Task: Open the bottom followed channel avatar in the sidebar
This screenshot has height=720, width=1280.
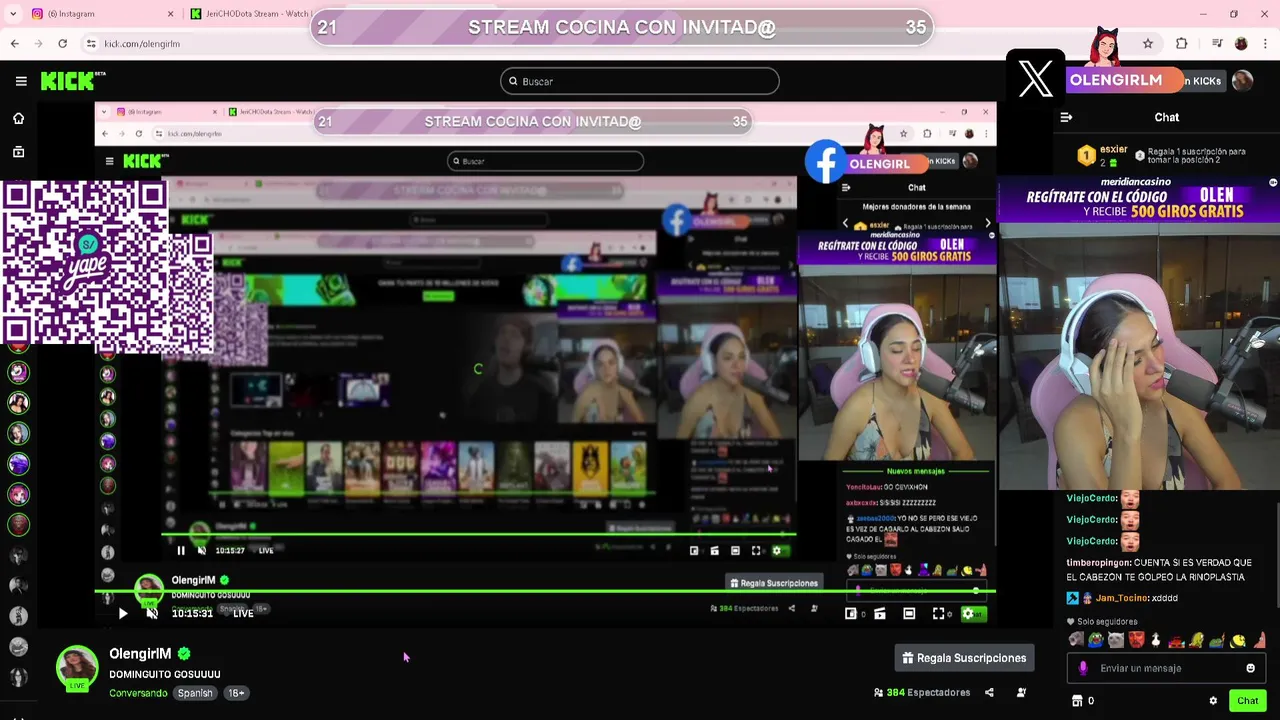Action: click(x=18, y=678)
